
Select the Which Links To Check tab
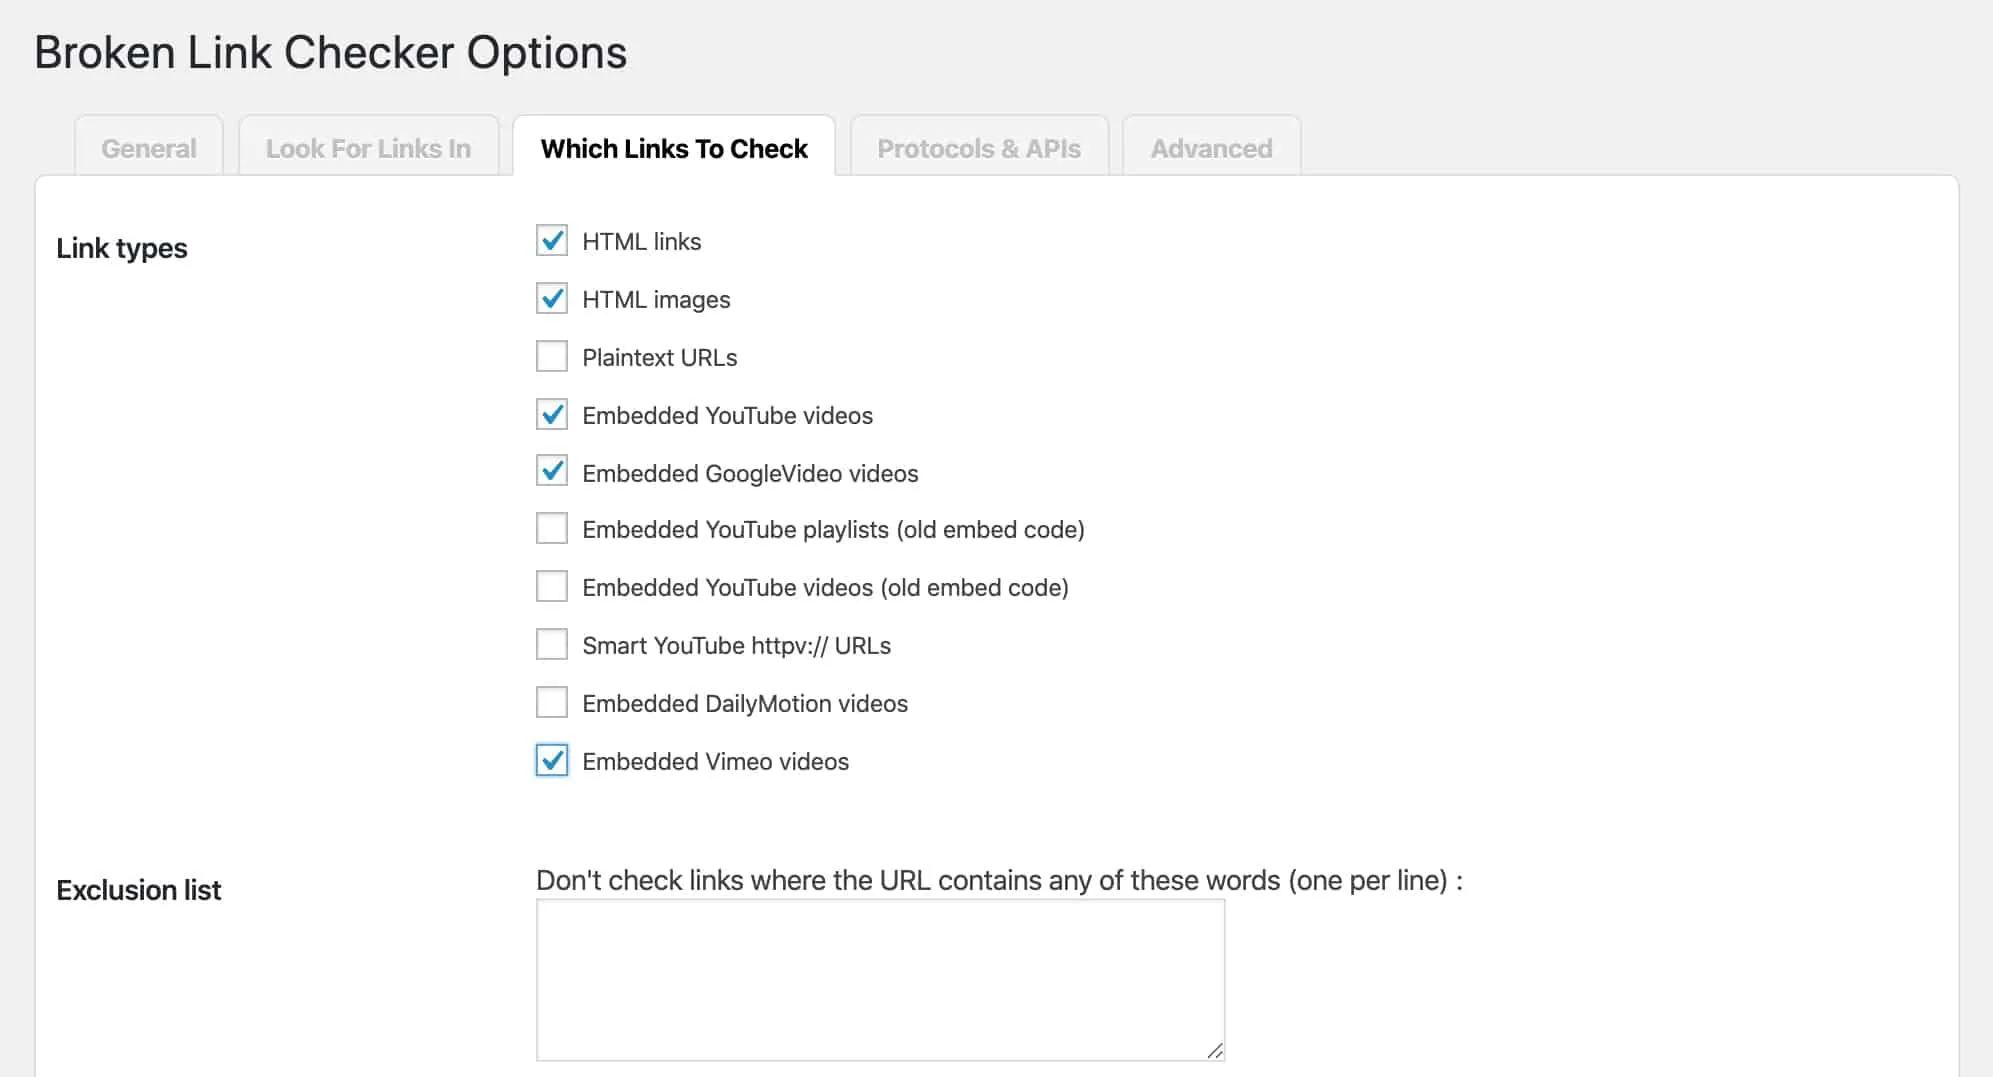[674, 148]
